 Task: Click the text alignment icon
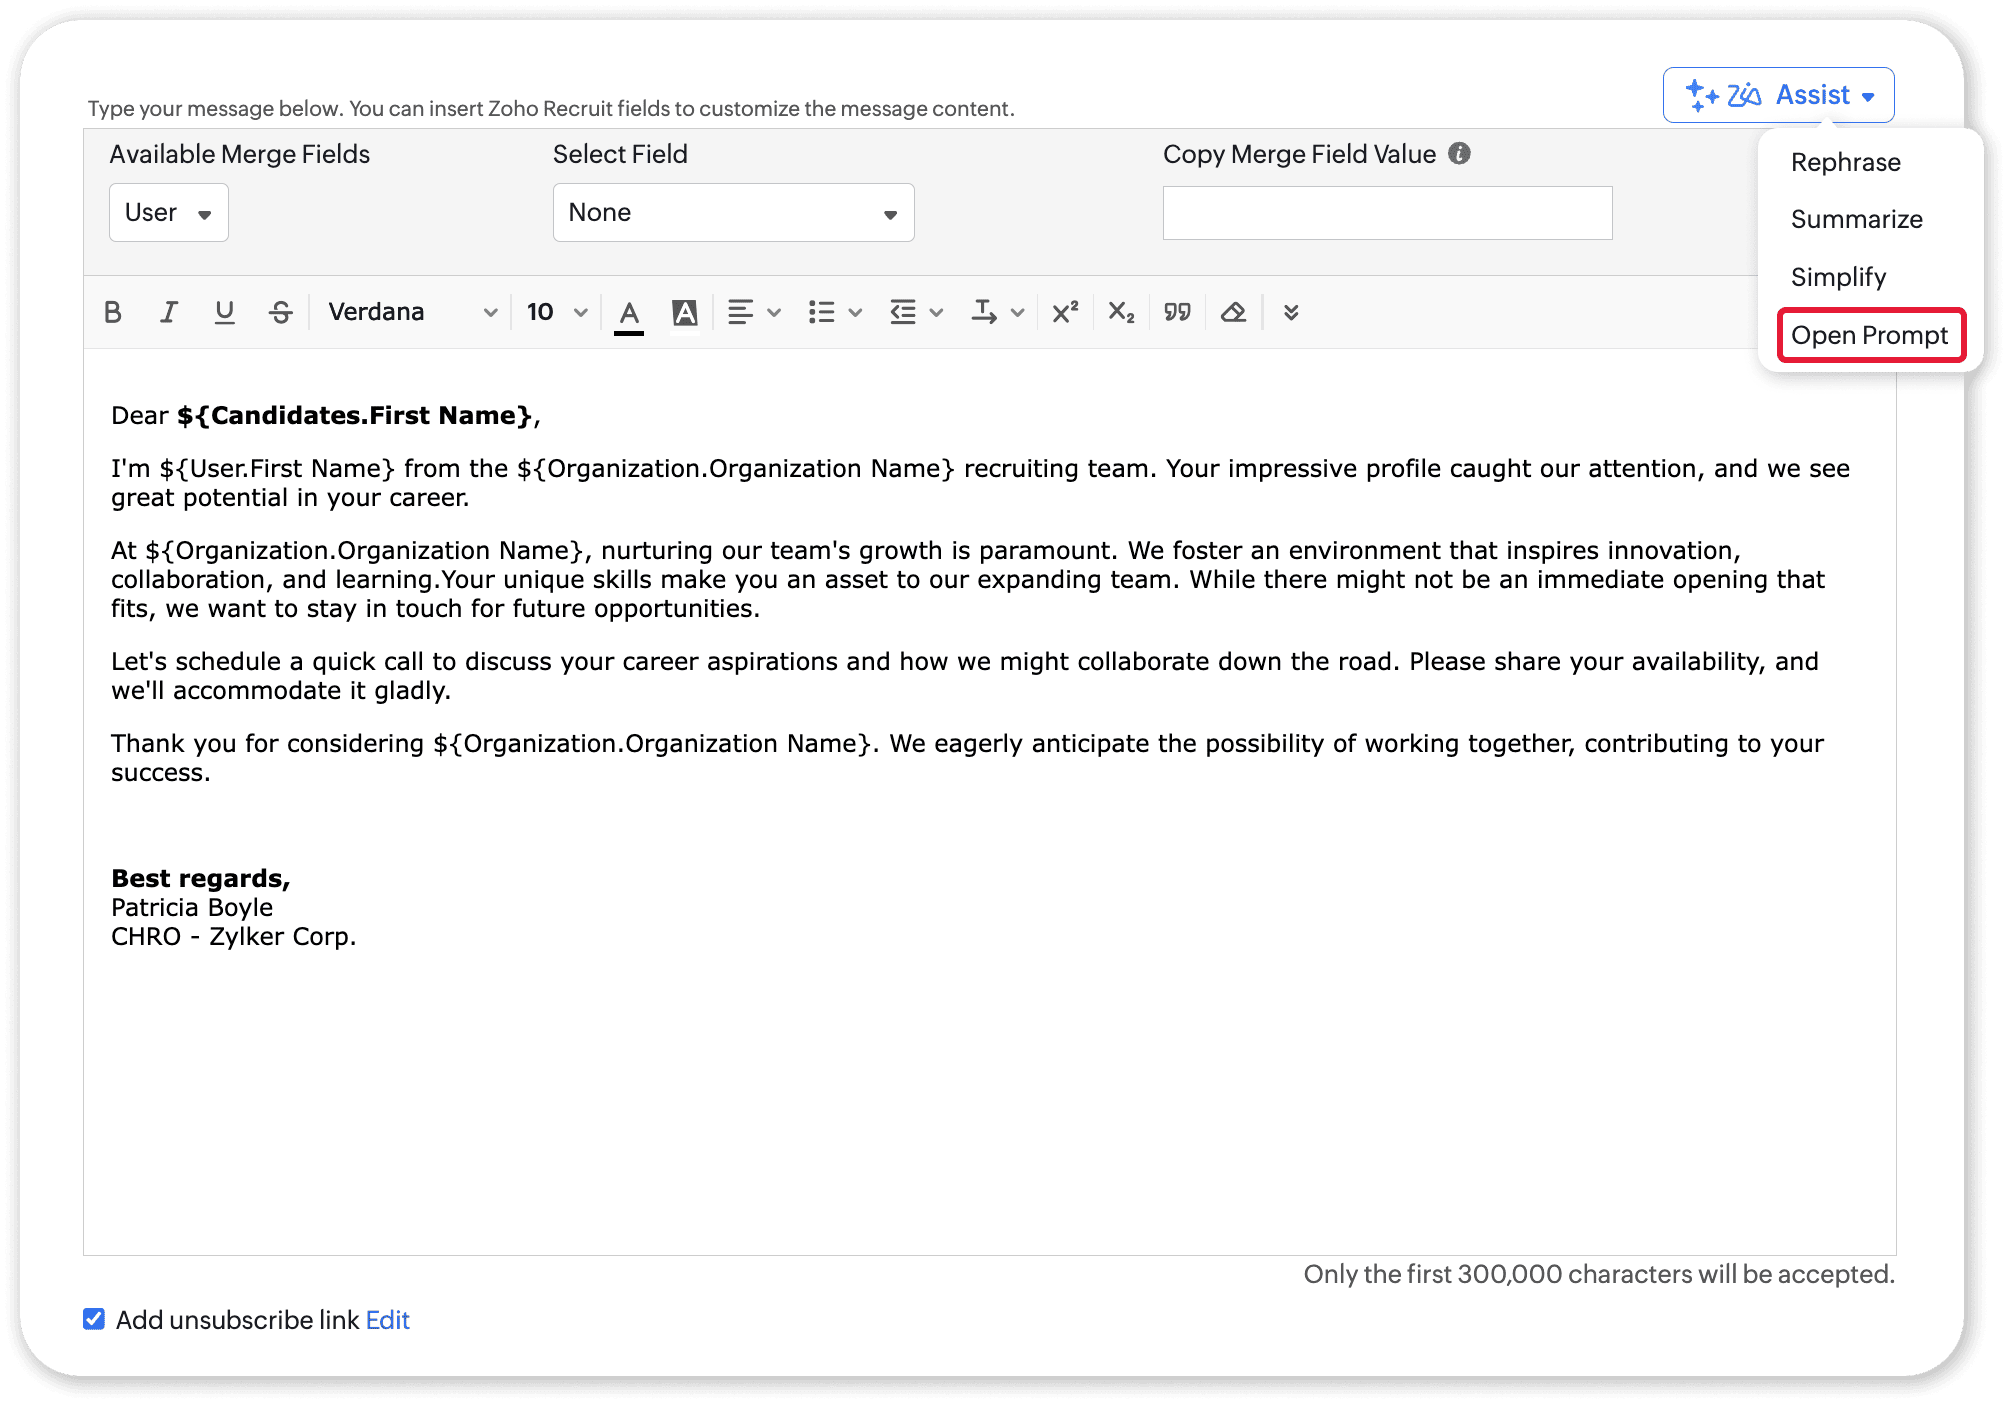(x=740, y=312)
